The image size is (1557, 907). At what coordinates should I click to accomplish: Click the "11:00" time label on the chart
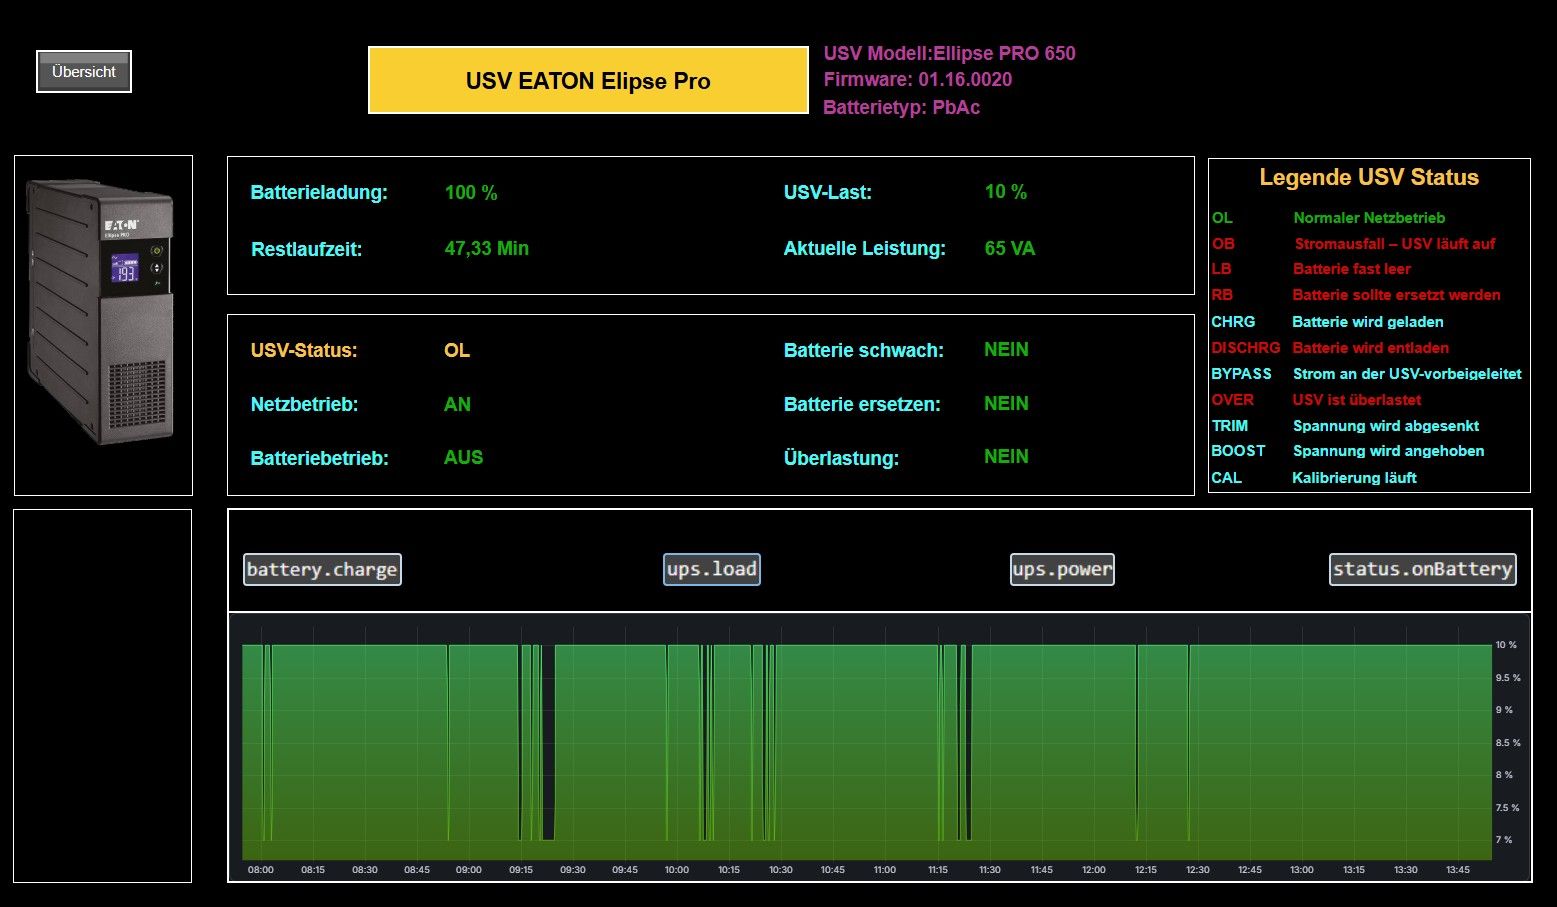(x=885, y=870)
